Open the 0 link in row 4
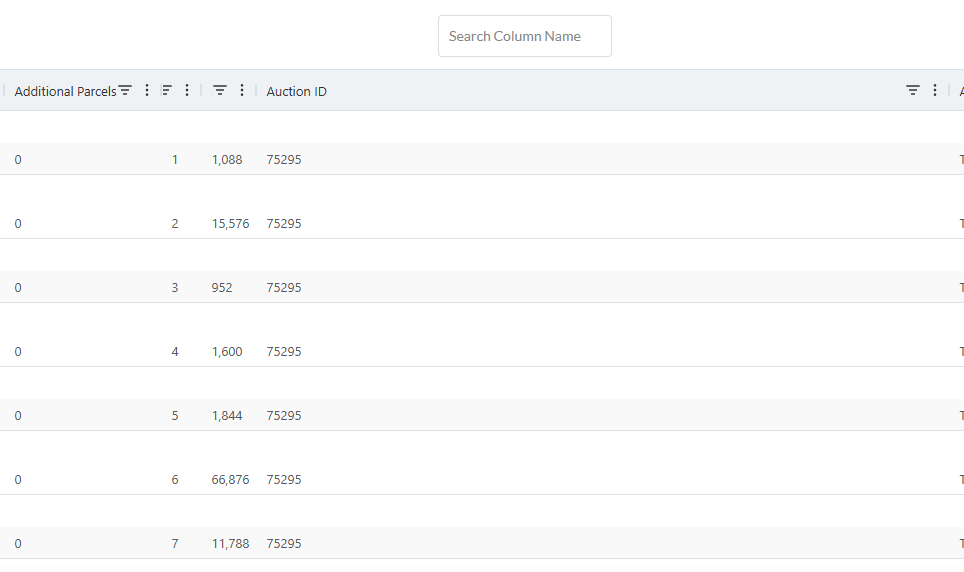 point(18,351)
